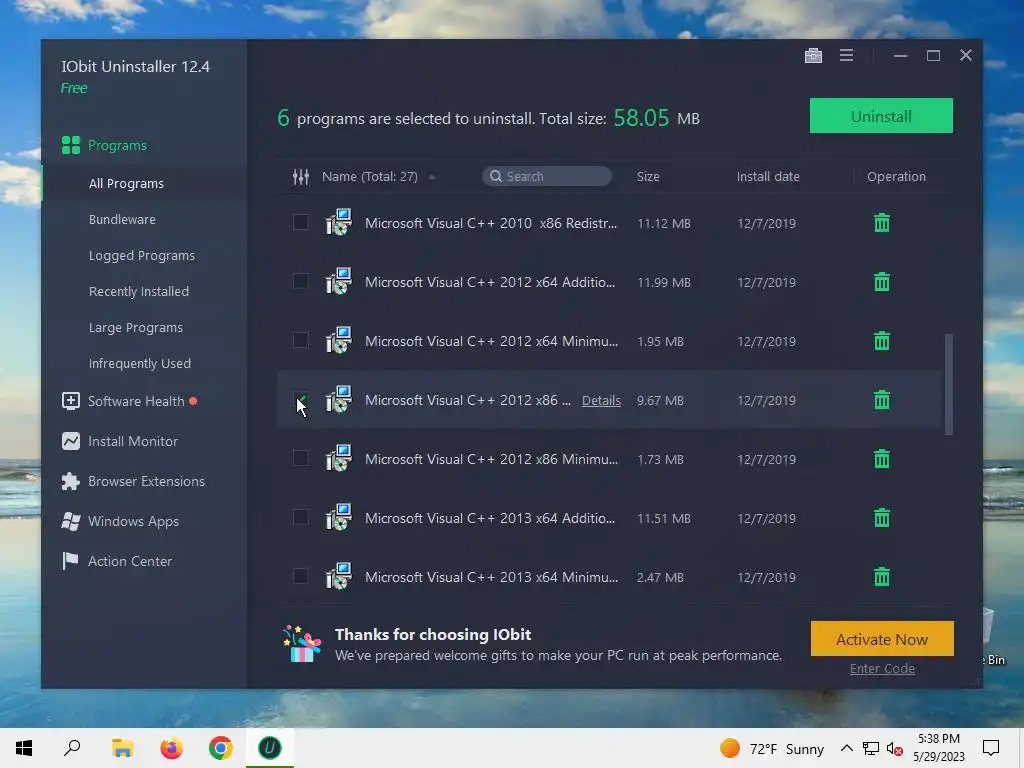The width and height of the screenshot is (1024, 768).
Task: Click the gift box icon in the promo banner
Action: click(x=302, y=644)
